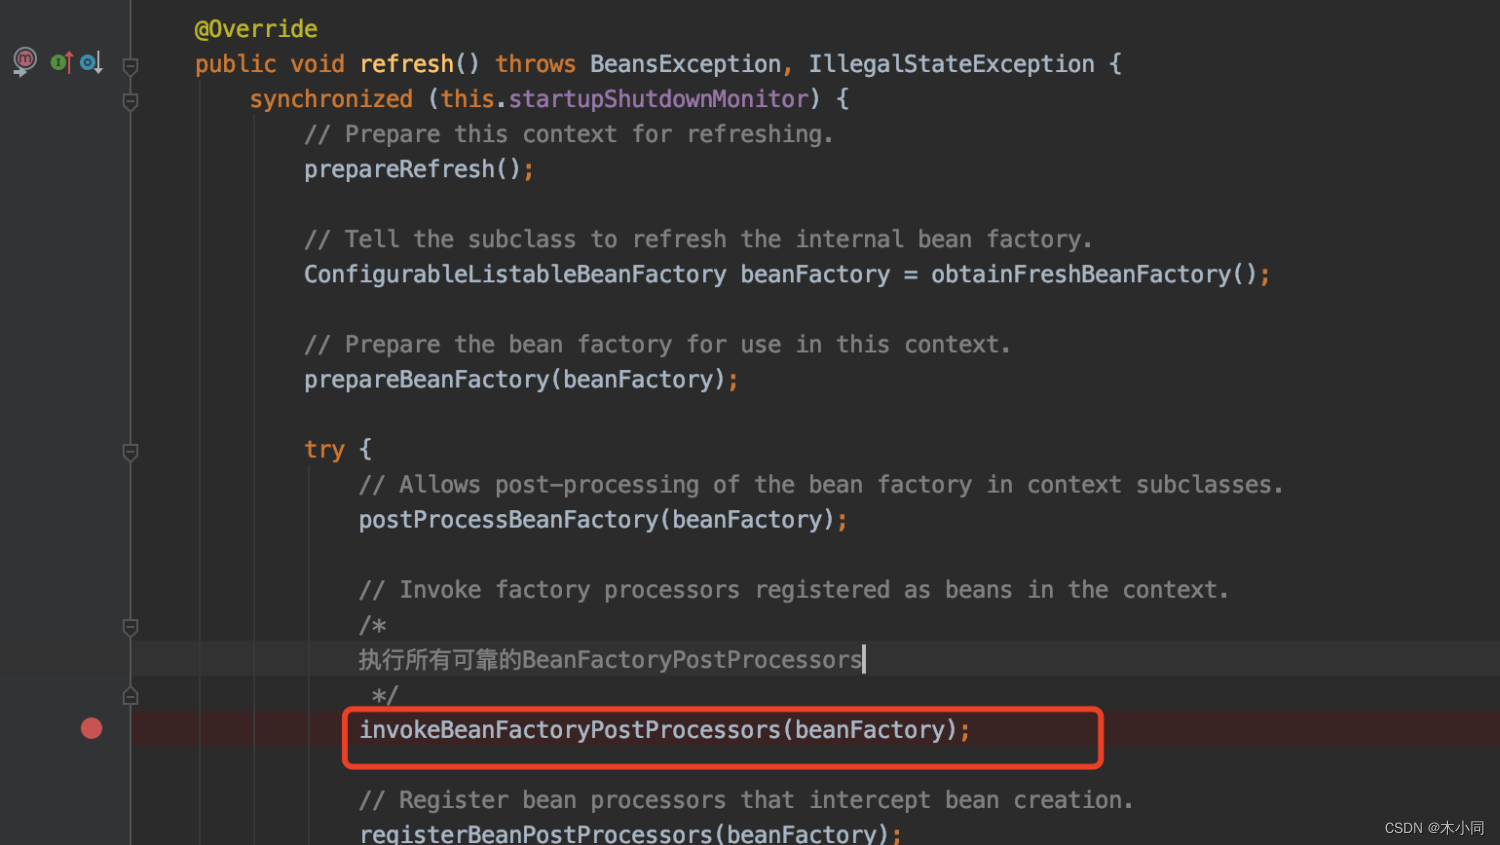1500x845 pixels.
Task: Collapse the refresh() method fold marker
Action: click(x=130, y=66)
